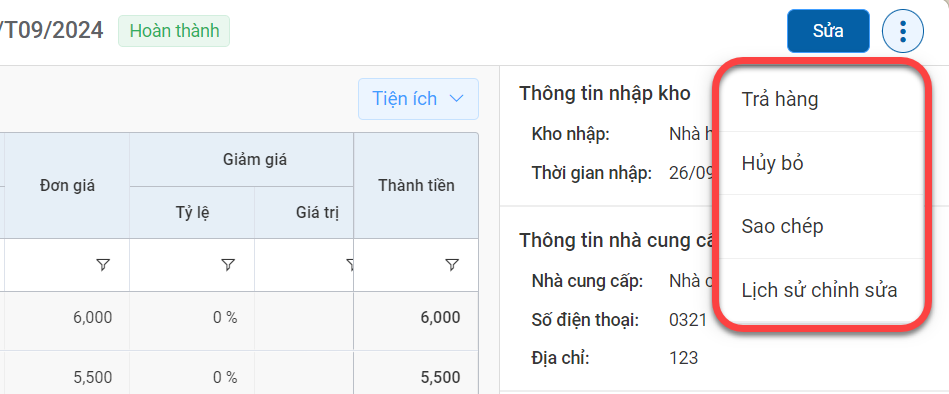This screenshot has width=949, height=394.
Task: Click the 6,000 Thành tiền cell
Action: click(416, 318)
